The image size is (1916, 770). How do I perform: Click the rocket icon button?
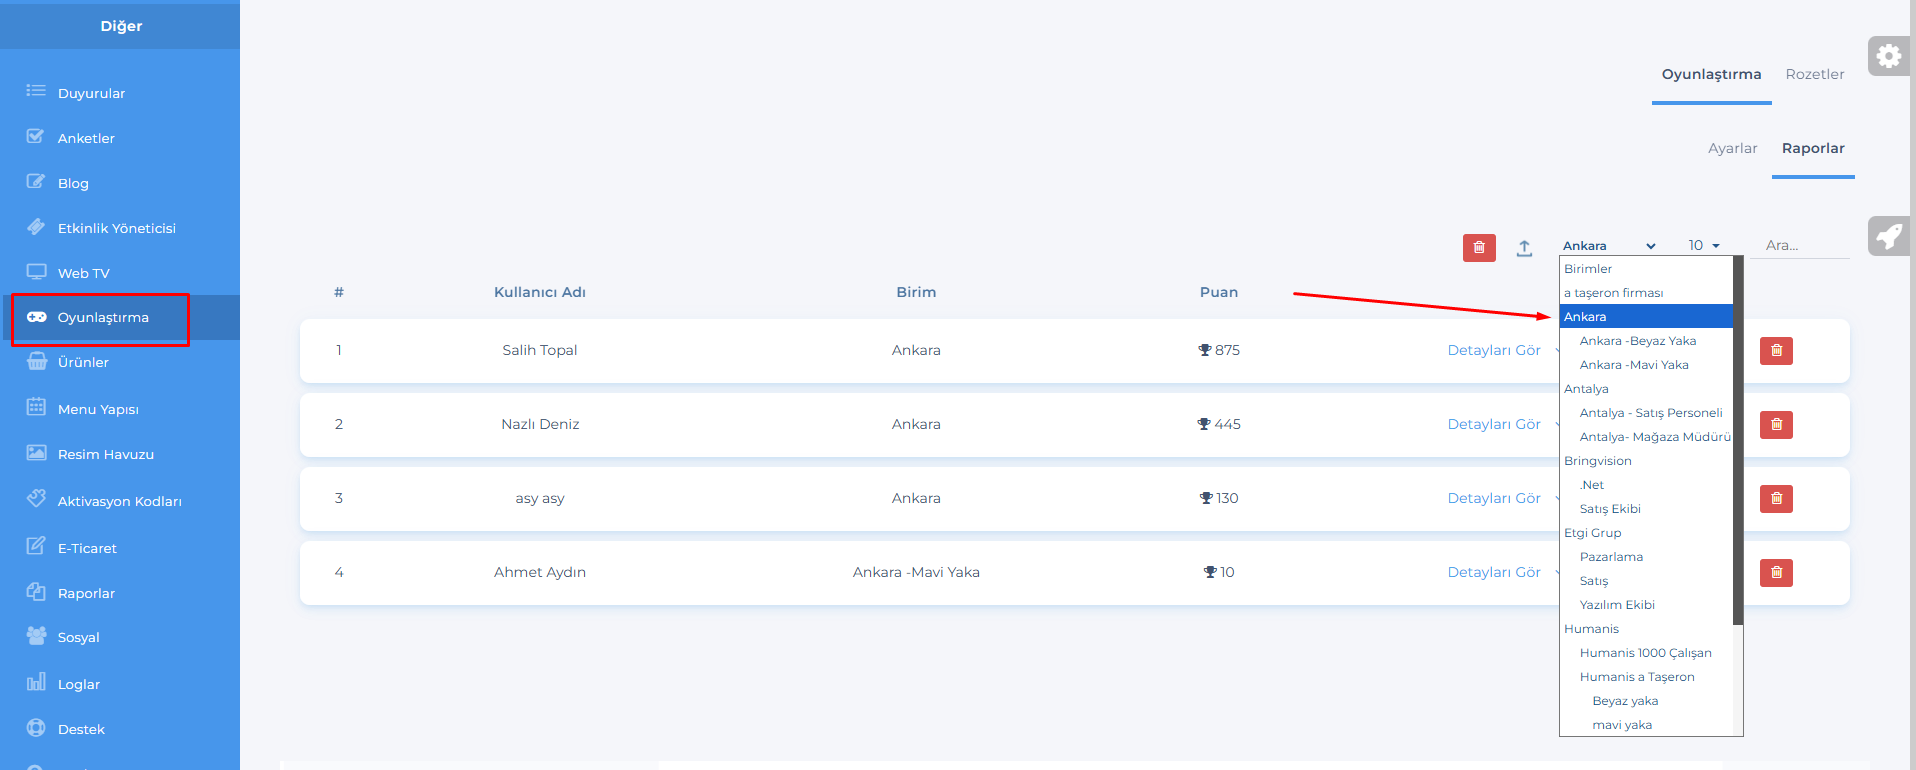pos(1888,237)
